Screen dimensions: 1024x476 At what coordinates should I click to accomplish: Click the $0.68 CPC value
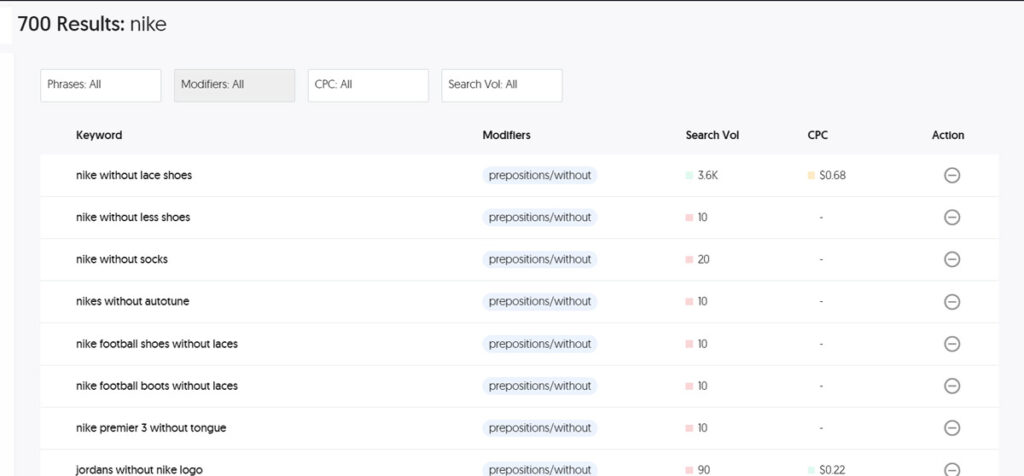832,175
